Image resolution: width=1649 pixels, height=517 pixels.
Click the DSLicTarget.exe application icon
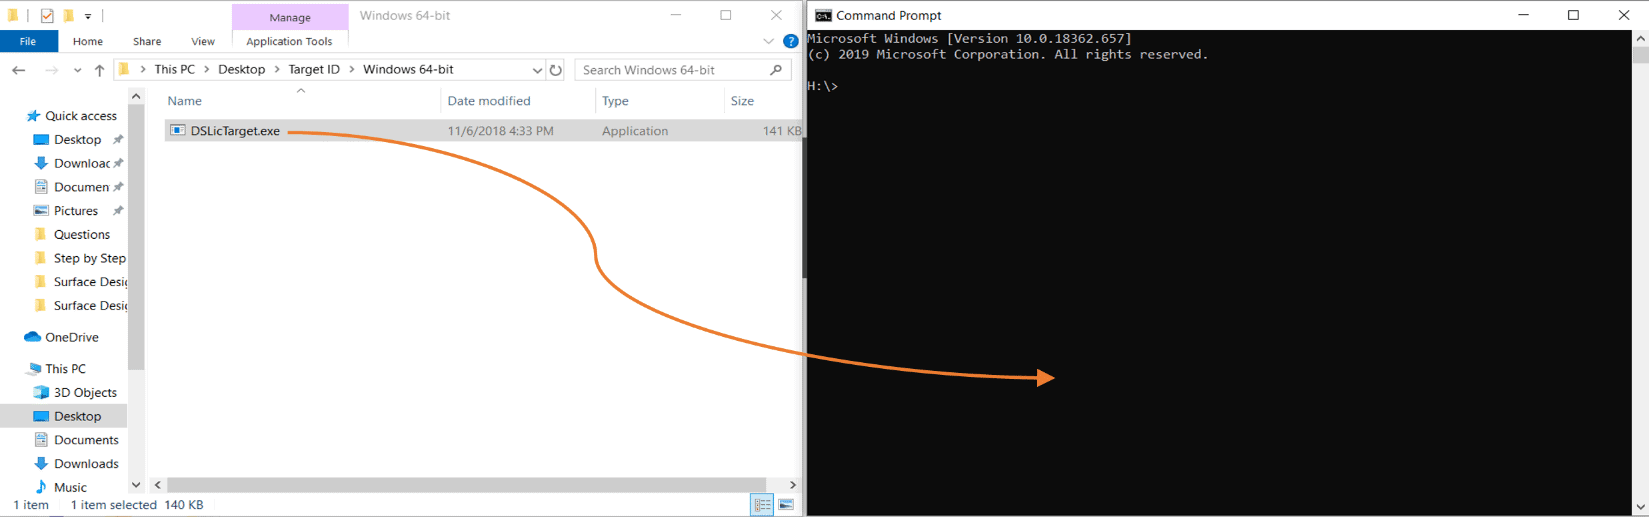click(x=178, y=130)
